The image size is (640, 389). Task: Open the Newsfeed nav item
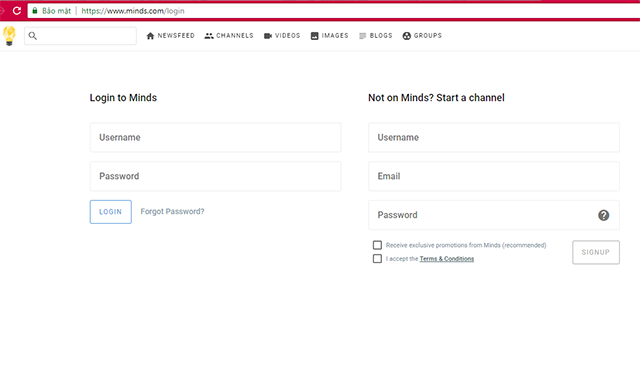pyautogui.click(x=170, y=36)
